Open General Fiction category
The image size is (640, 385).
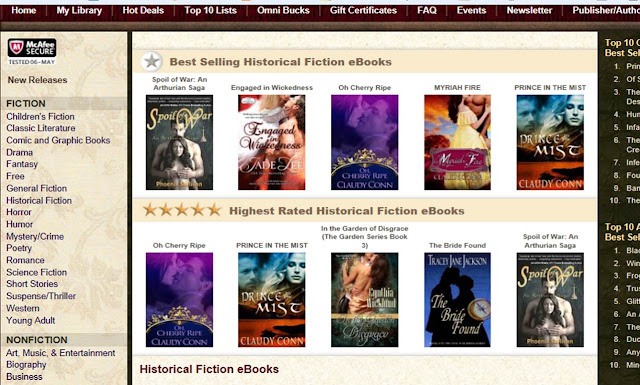point(36,188)
